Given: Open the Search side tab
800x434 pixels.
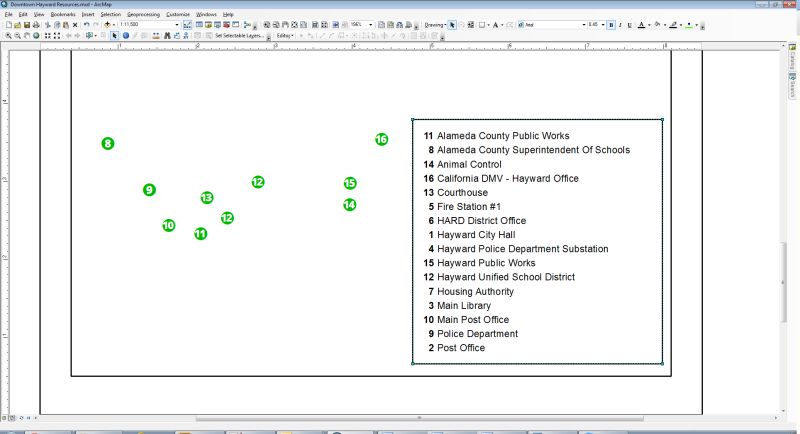Looking at the screenshot, I should click(792, 85).
